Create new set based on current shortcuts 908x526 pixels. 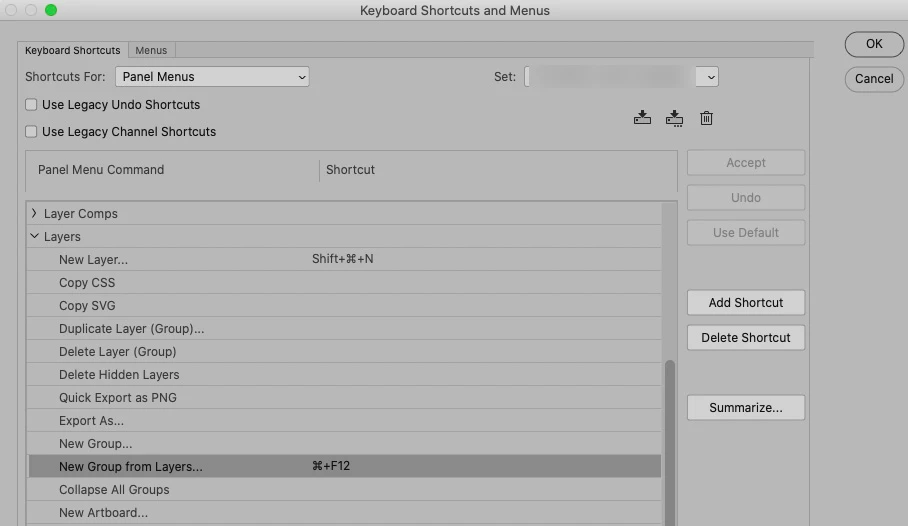(x=674, y=118)
